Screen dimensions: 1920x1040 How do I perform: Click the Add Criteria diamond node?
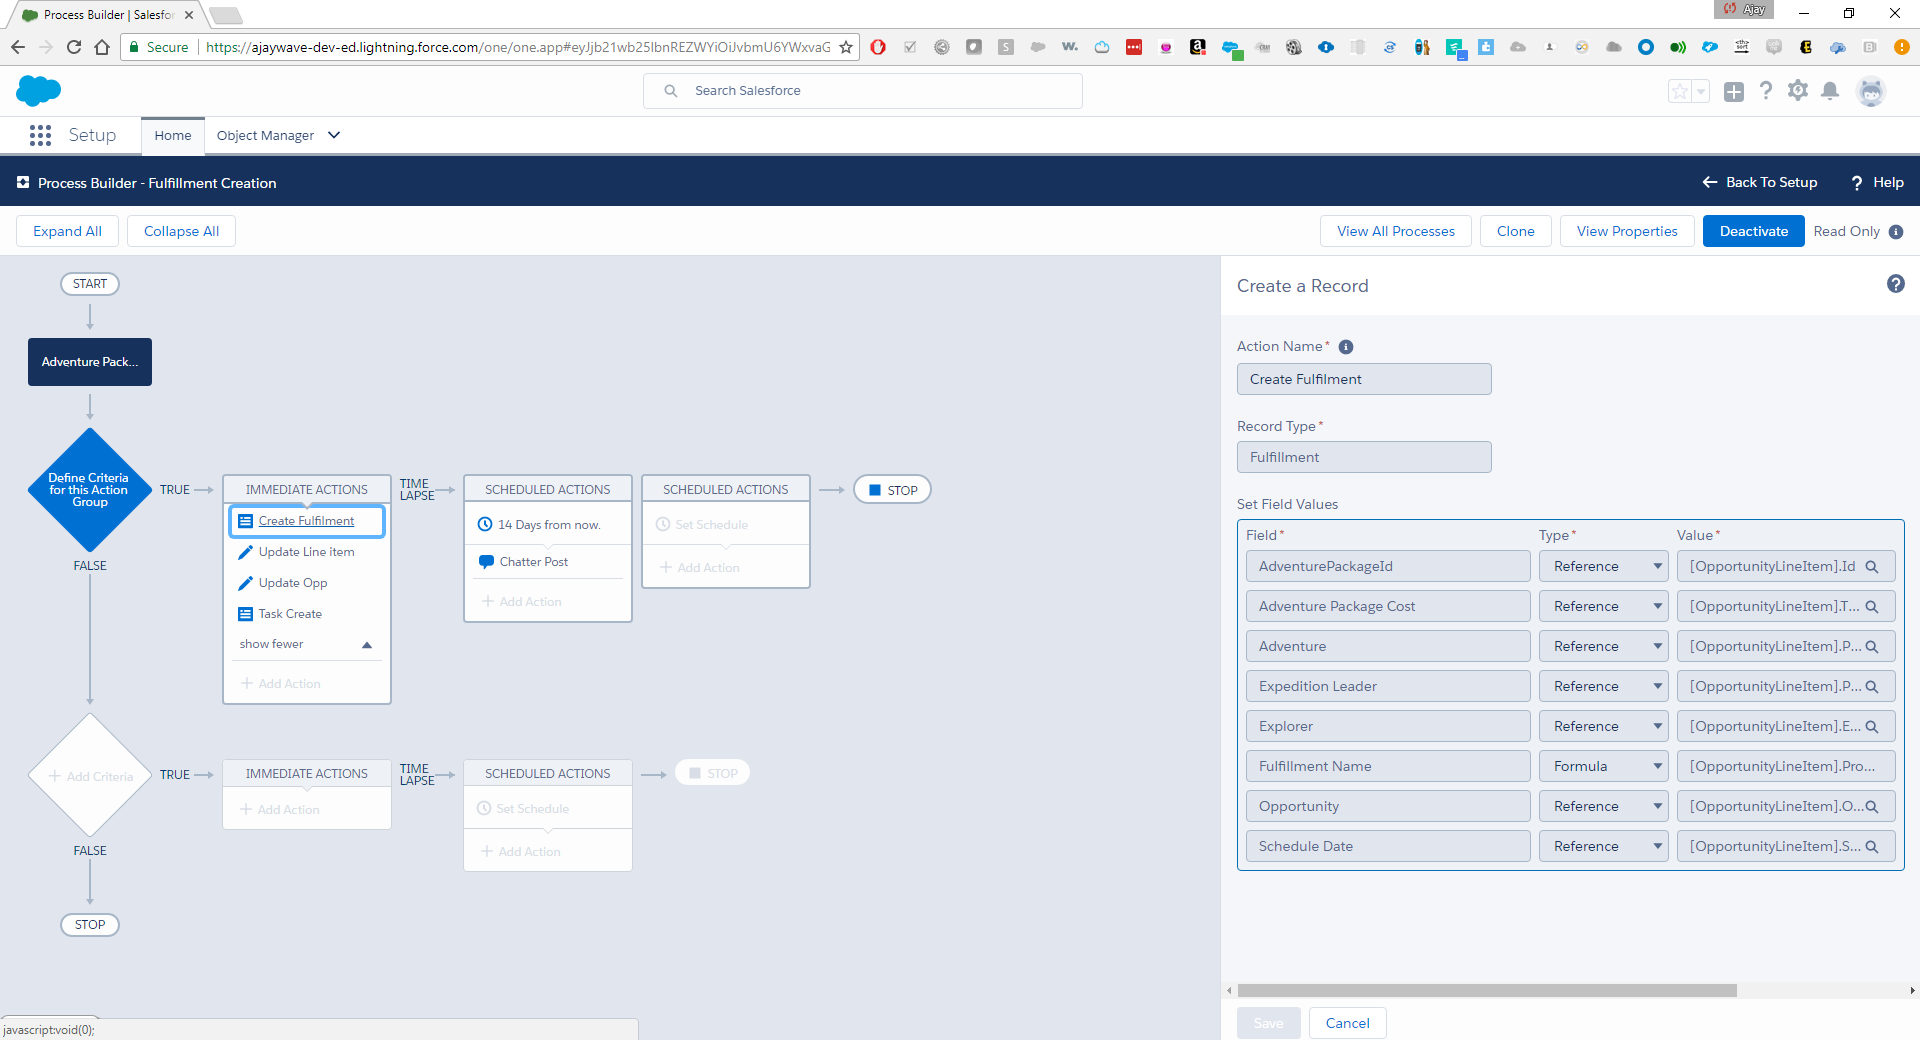click(x=90, y=775)
